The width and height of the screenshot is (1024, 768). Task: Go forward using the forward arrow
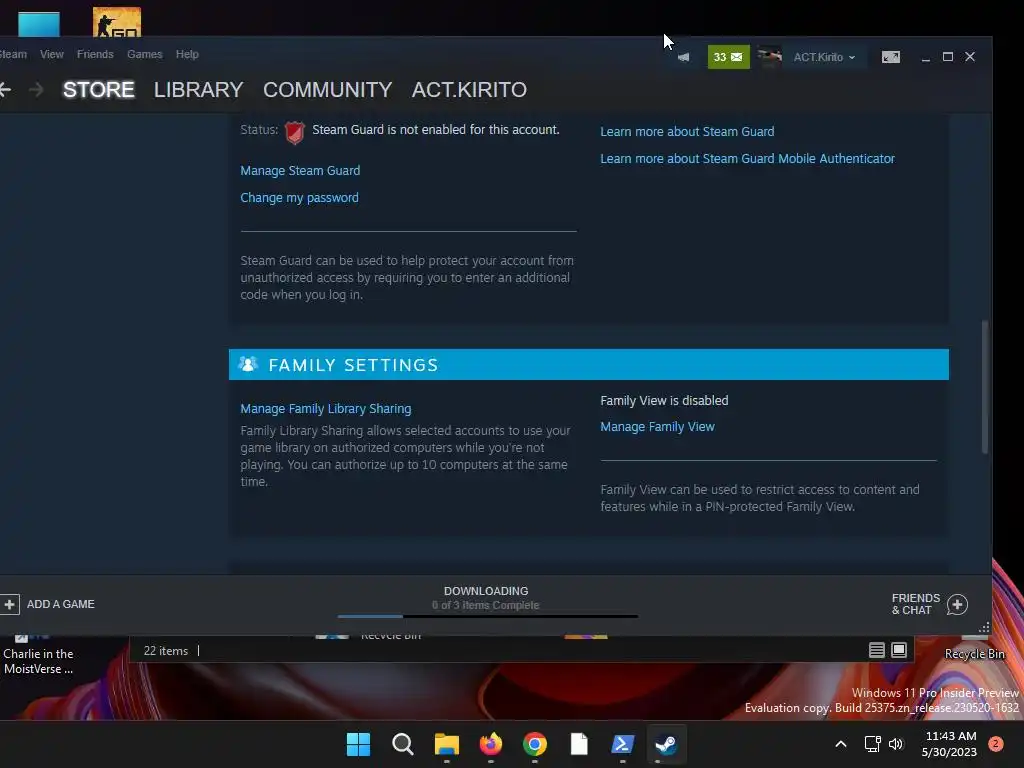(37, 89)
